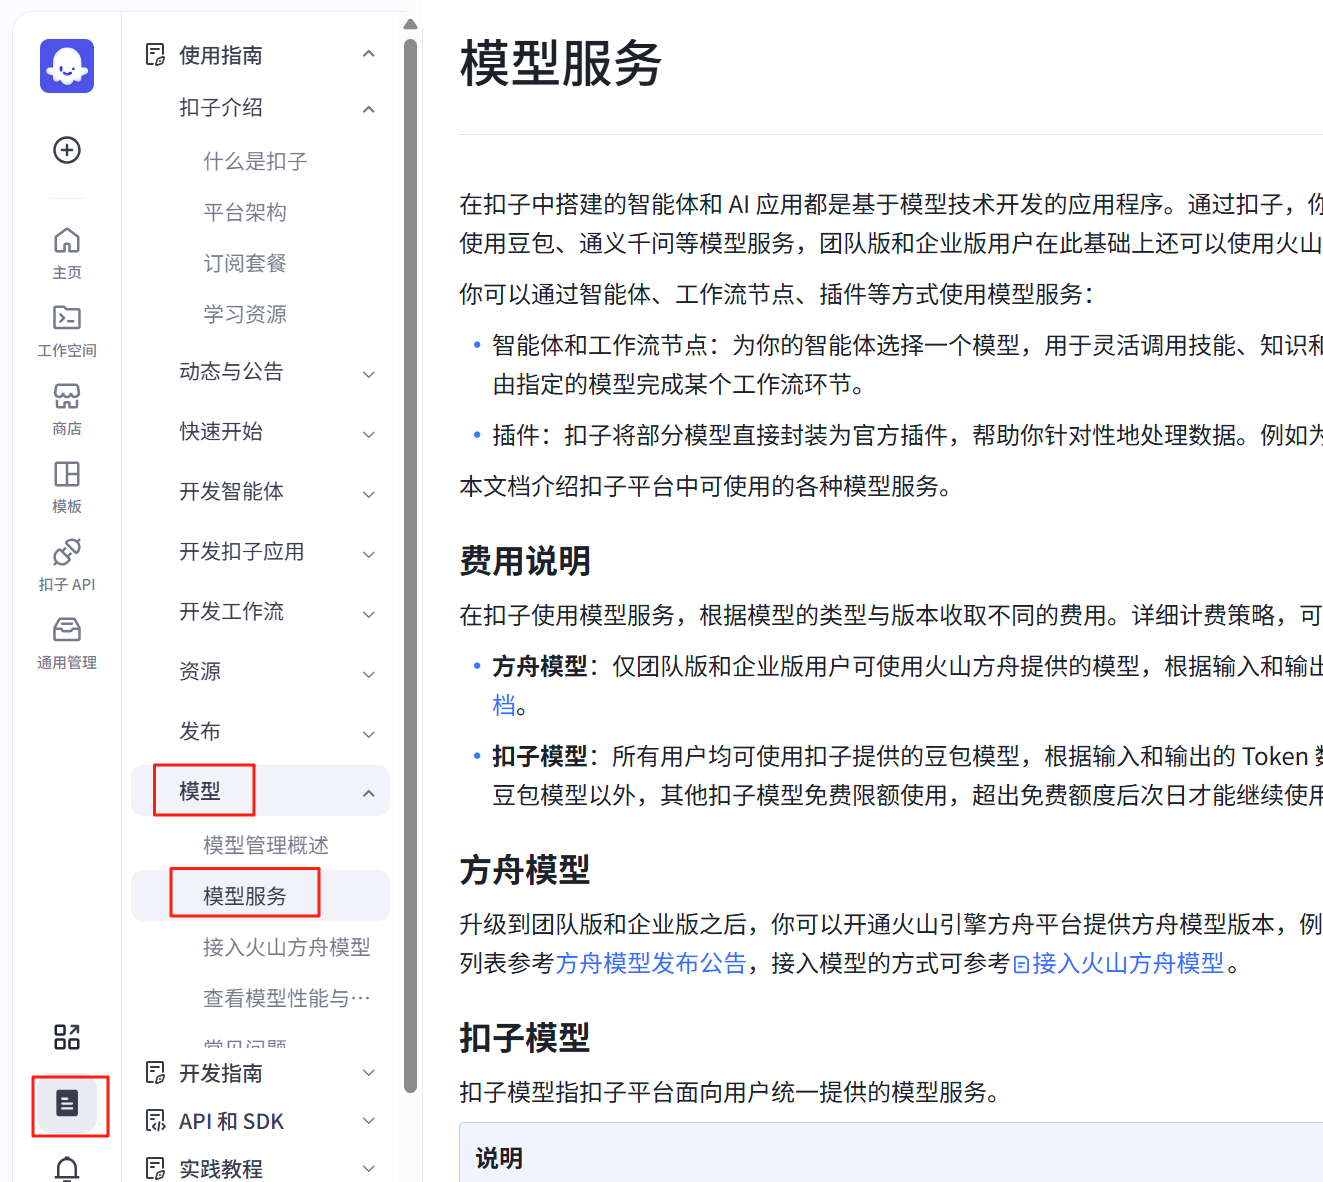Open the 方舟模型发布公告 link
1323x1182 pixels.
(651, 963)
